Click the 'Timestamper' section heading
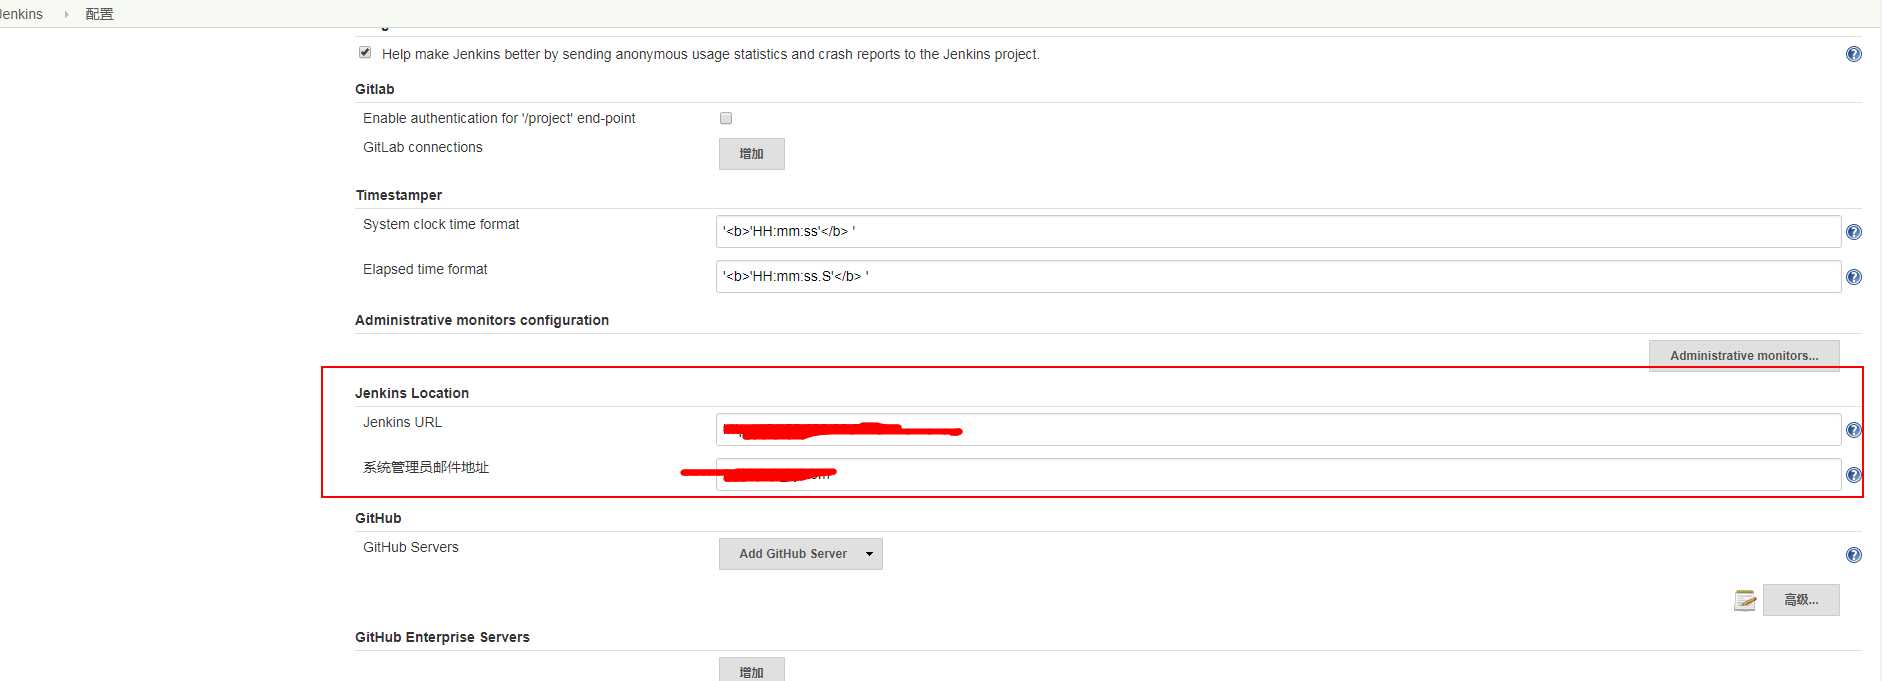The height and width of the screenshot is (681, 1882). tap(399, 195)
